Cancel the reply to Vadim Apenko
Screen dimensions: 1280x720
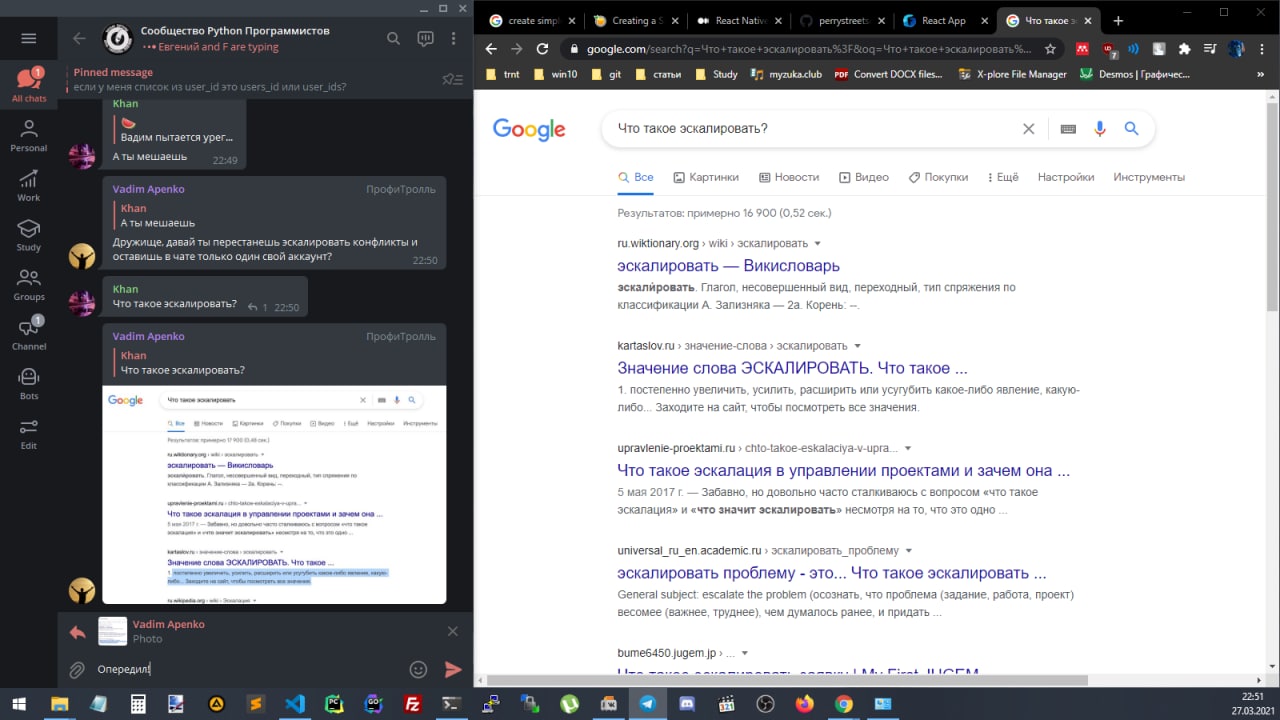click(x=453, y=631)
